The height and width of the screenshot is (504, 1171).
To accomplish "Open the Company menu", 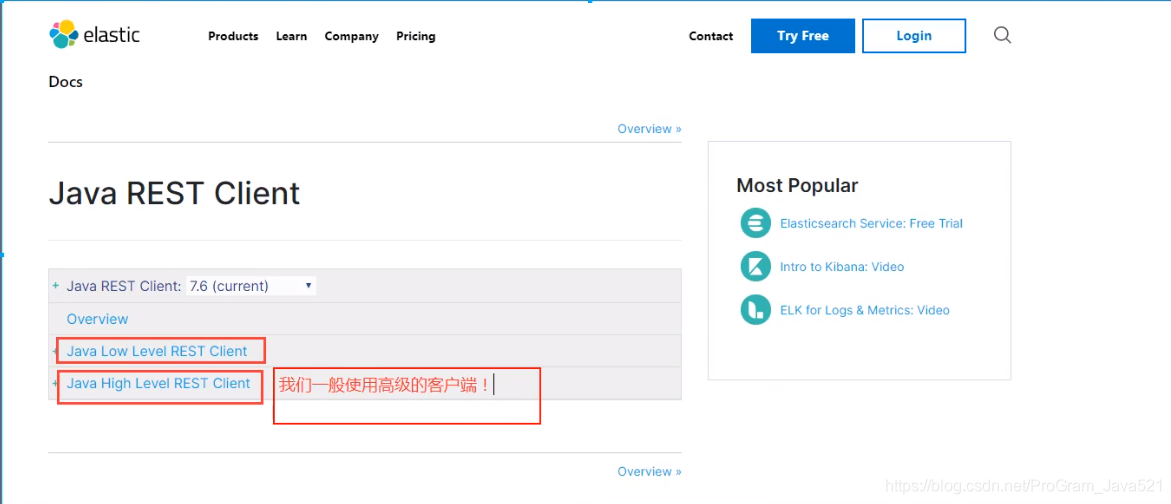I will click(351, 36).
